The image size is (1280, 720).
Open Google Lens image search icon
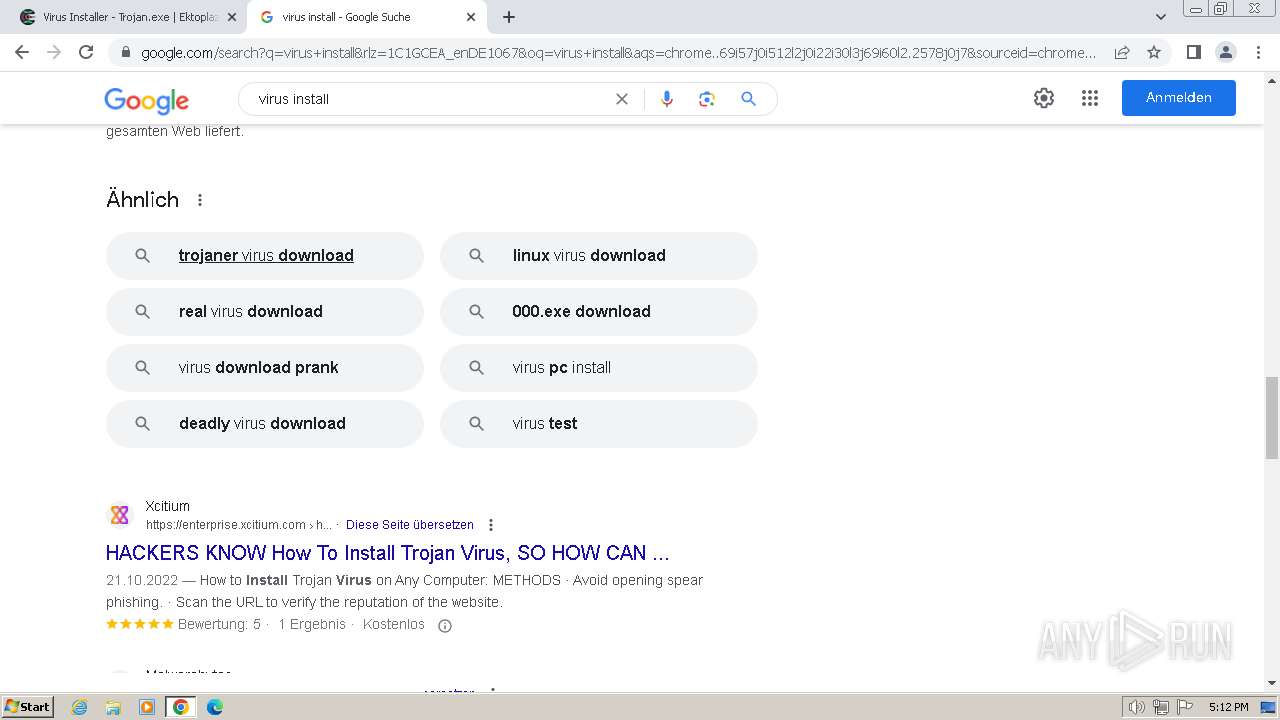point(707,99)
